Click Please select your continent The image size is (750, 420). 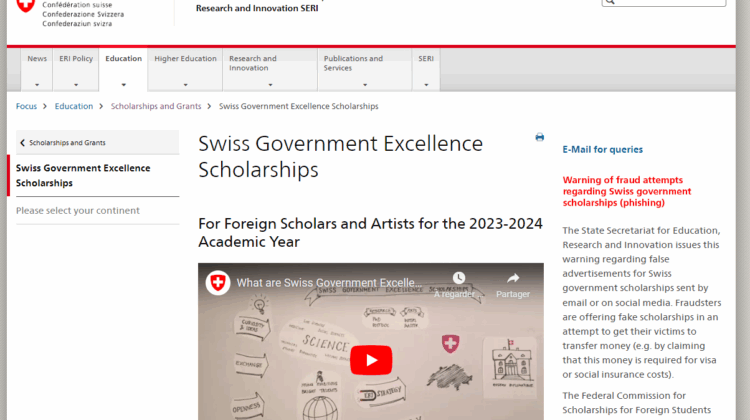pyautogui.click(x=77, y=210)
